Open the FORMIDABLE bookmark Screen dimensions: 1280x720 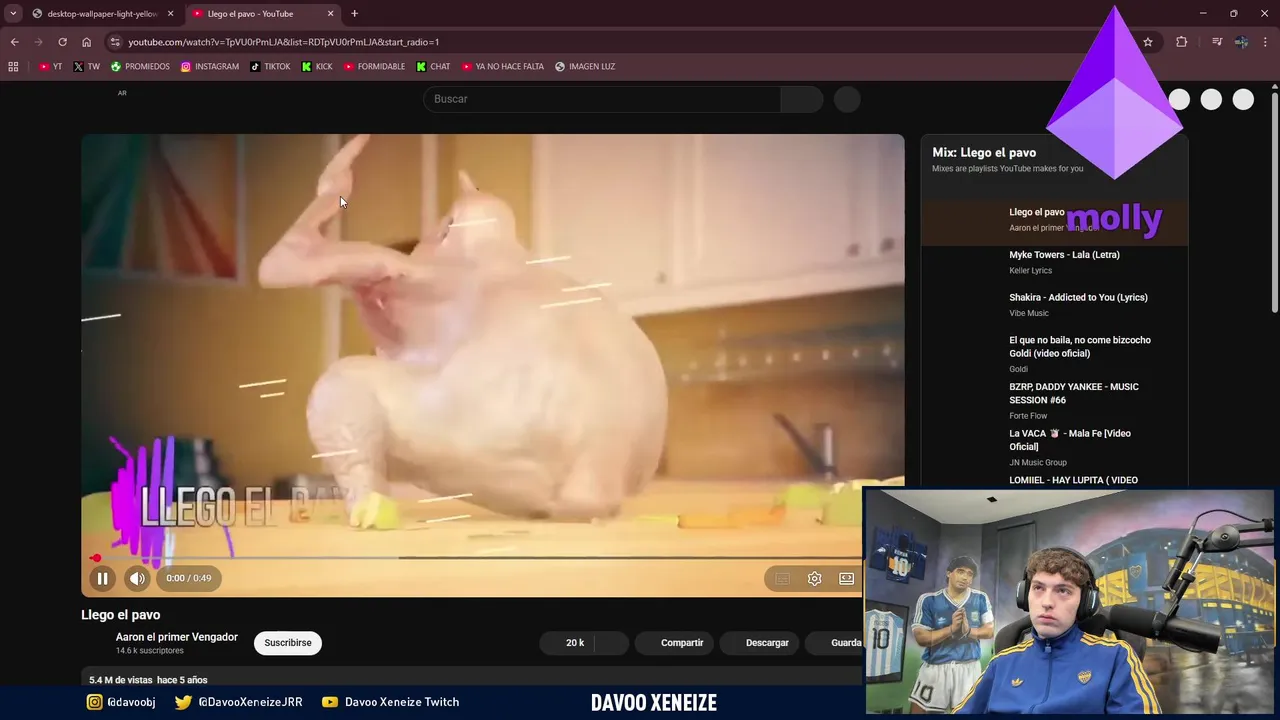pos(375,67)
